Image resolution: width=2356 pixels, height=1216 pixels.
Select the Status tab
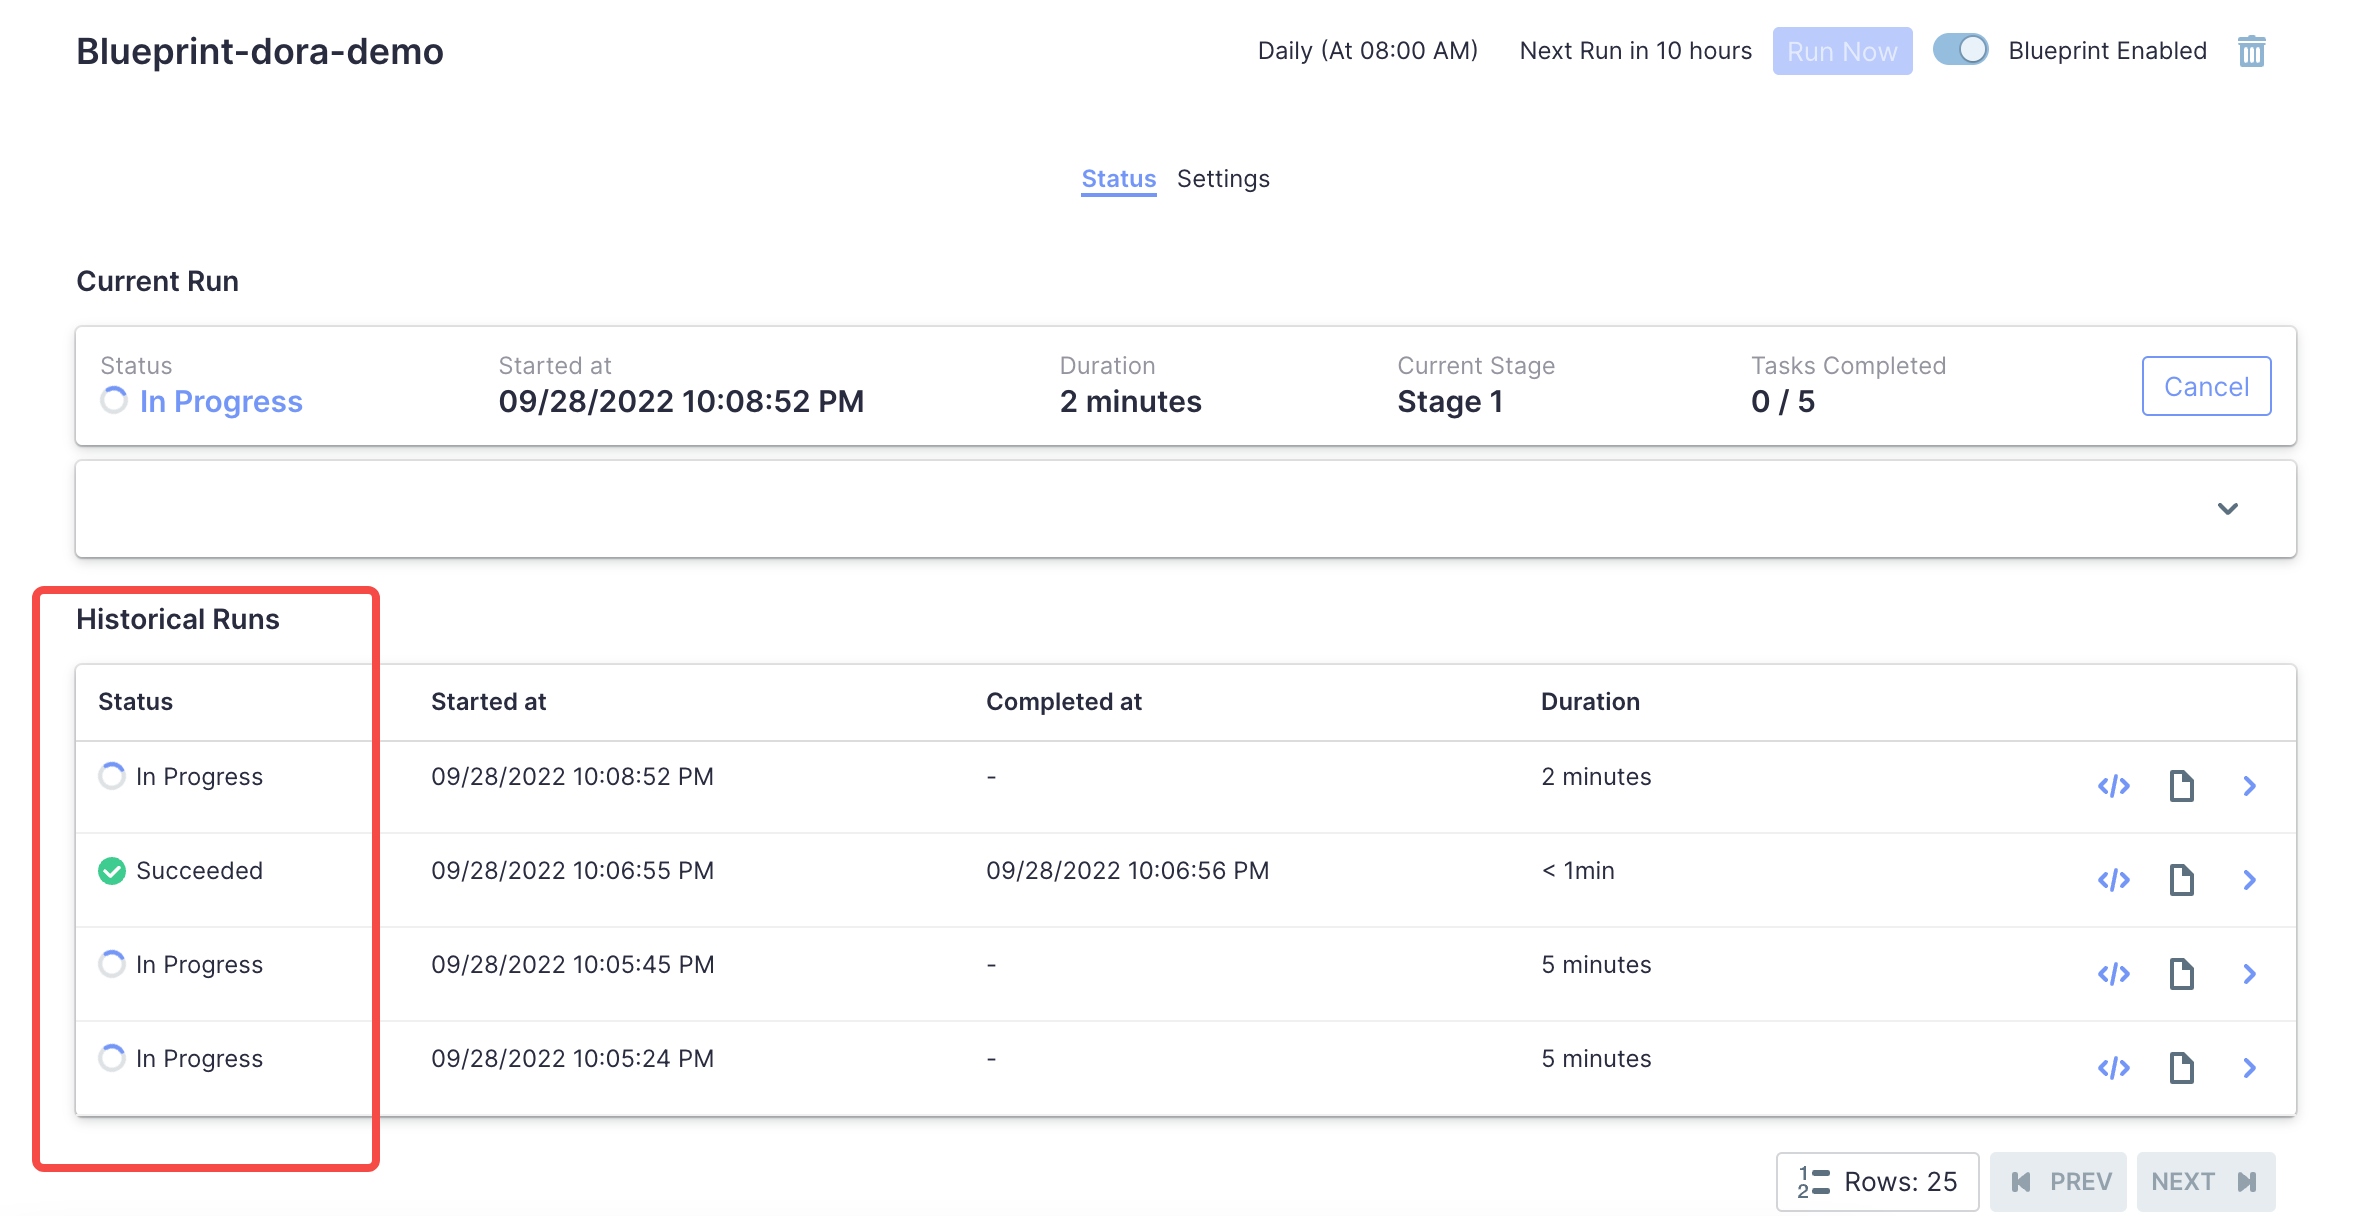(x=1118, y=179)
